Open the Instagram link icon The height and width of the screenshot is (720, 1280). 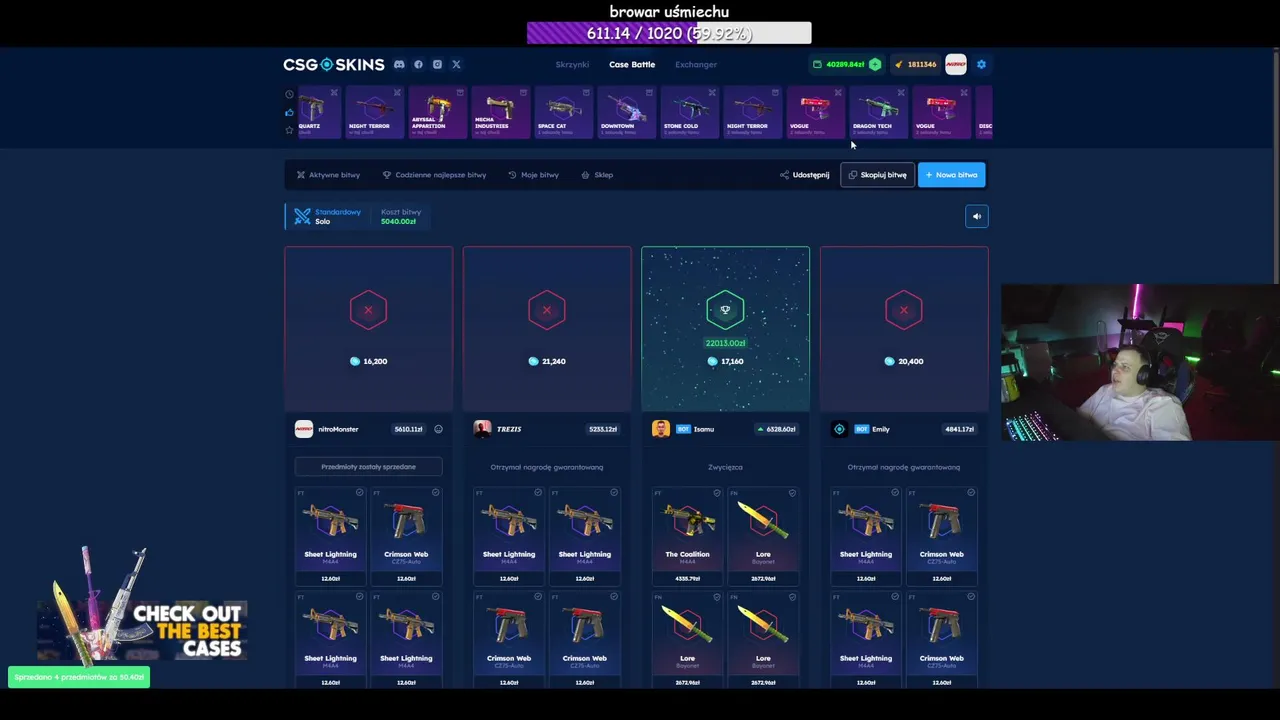(437, 64)
